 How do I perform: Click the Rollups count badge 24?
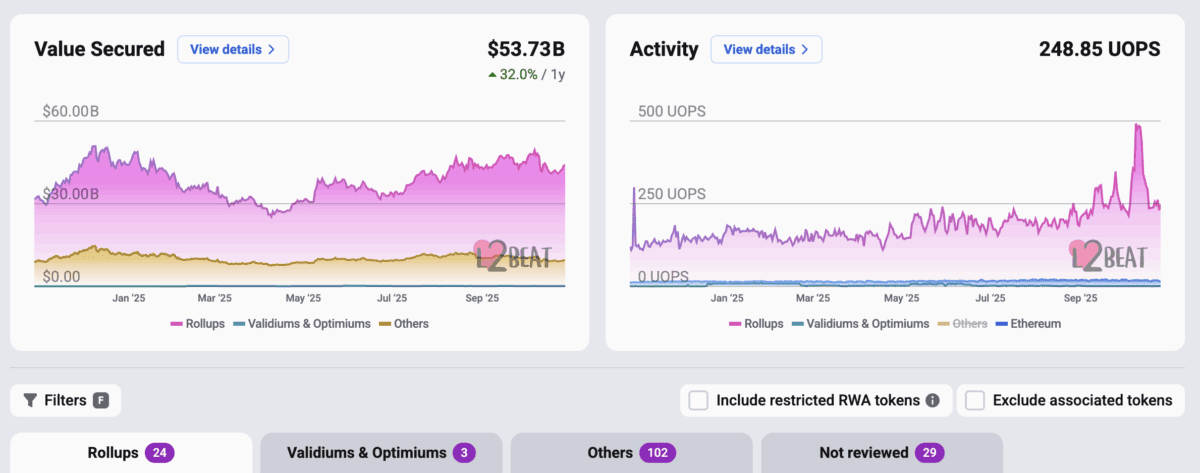pos(160,453)
